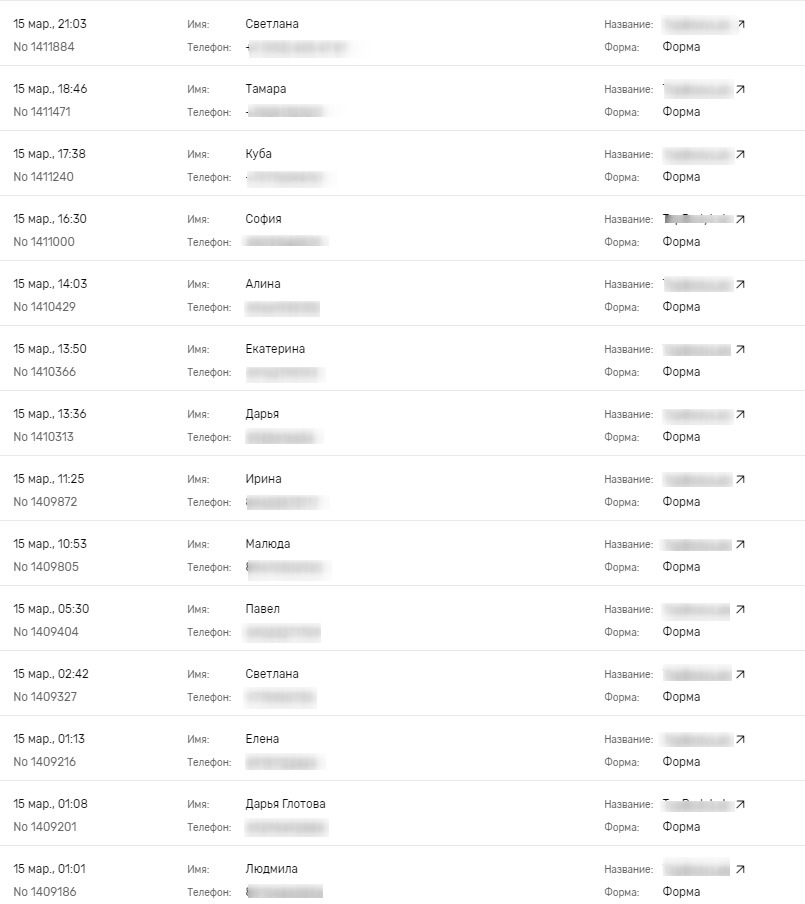Open lead row dated 15 мар., 16:30
The width and height of the screenshot is (805, 904).
coord(402,228)
